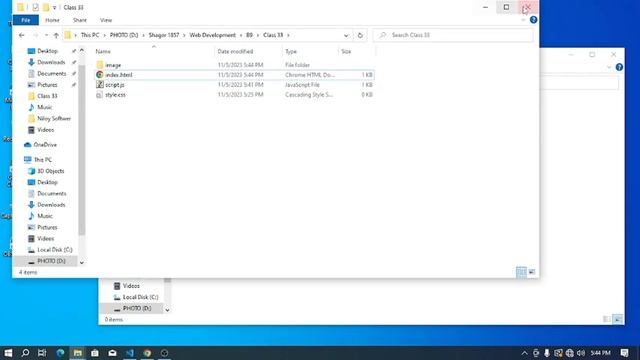The height and width of the screenshot is (360, 640).
Task: Open Niloy Softwer folder in sidebar
Action: tap(54, 118)
